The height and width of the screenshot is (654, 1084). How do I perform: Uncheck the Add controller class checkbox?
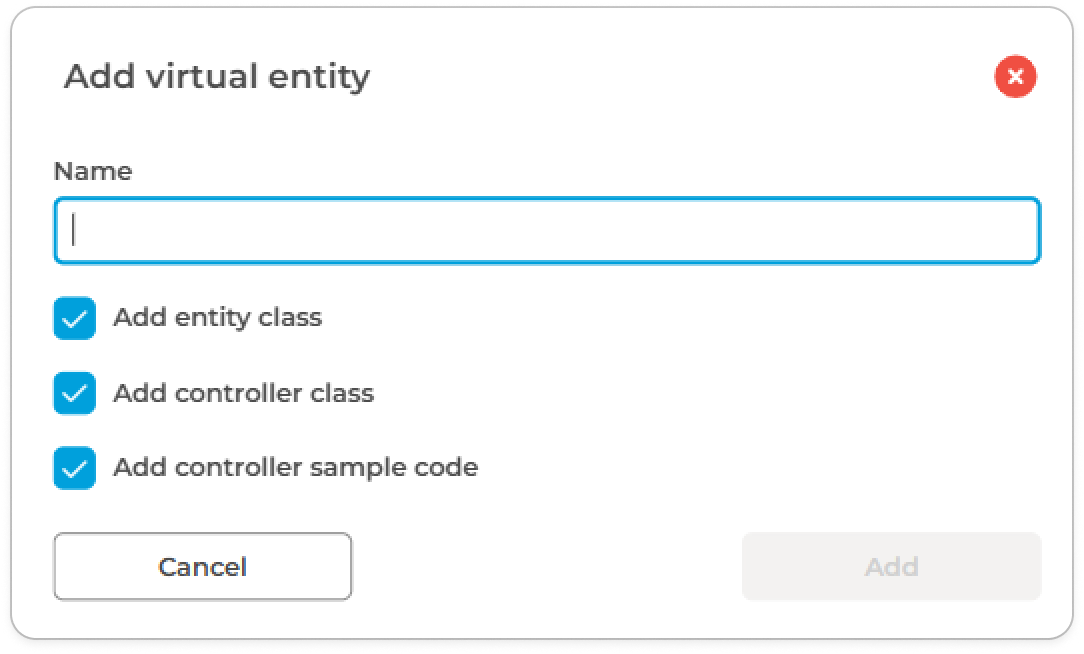coord(75,393)
